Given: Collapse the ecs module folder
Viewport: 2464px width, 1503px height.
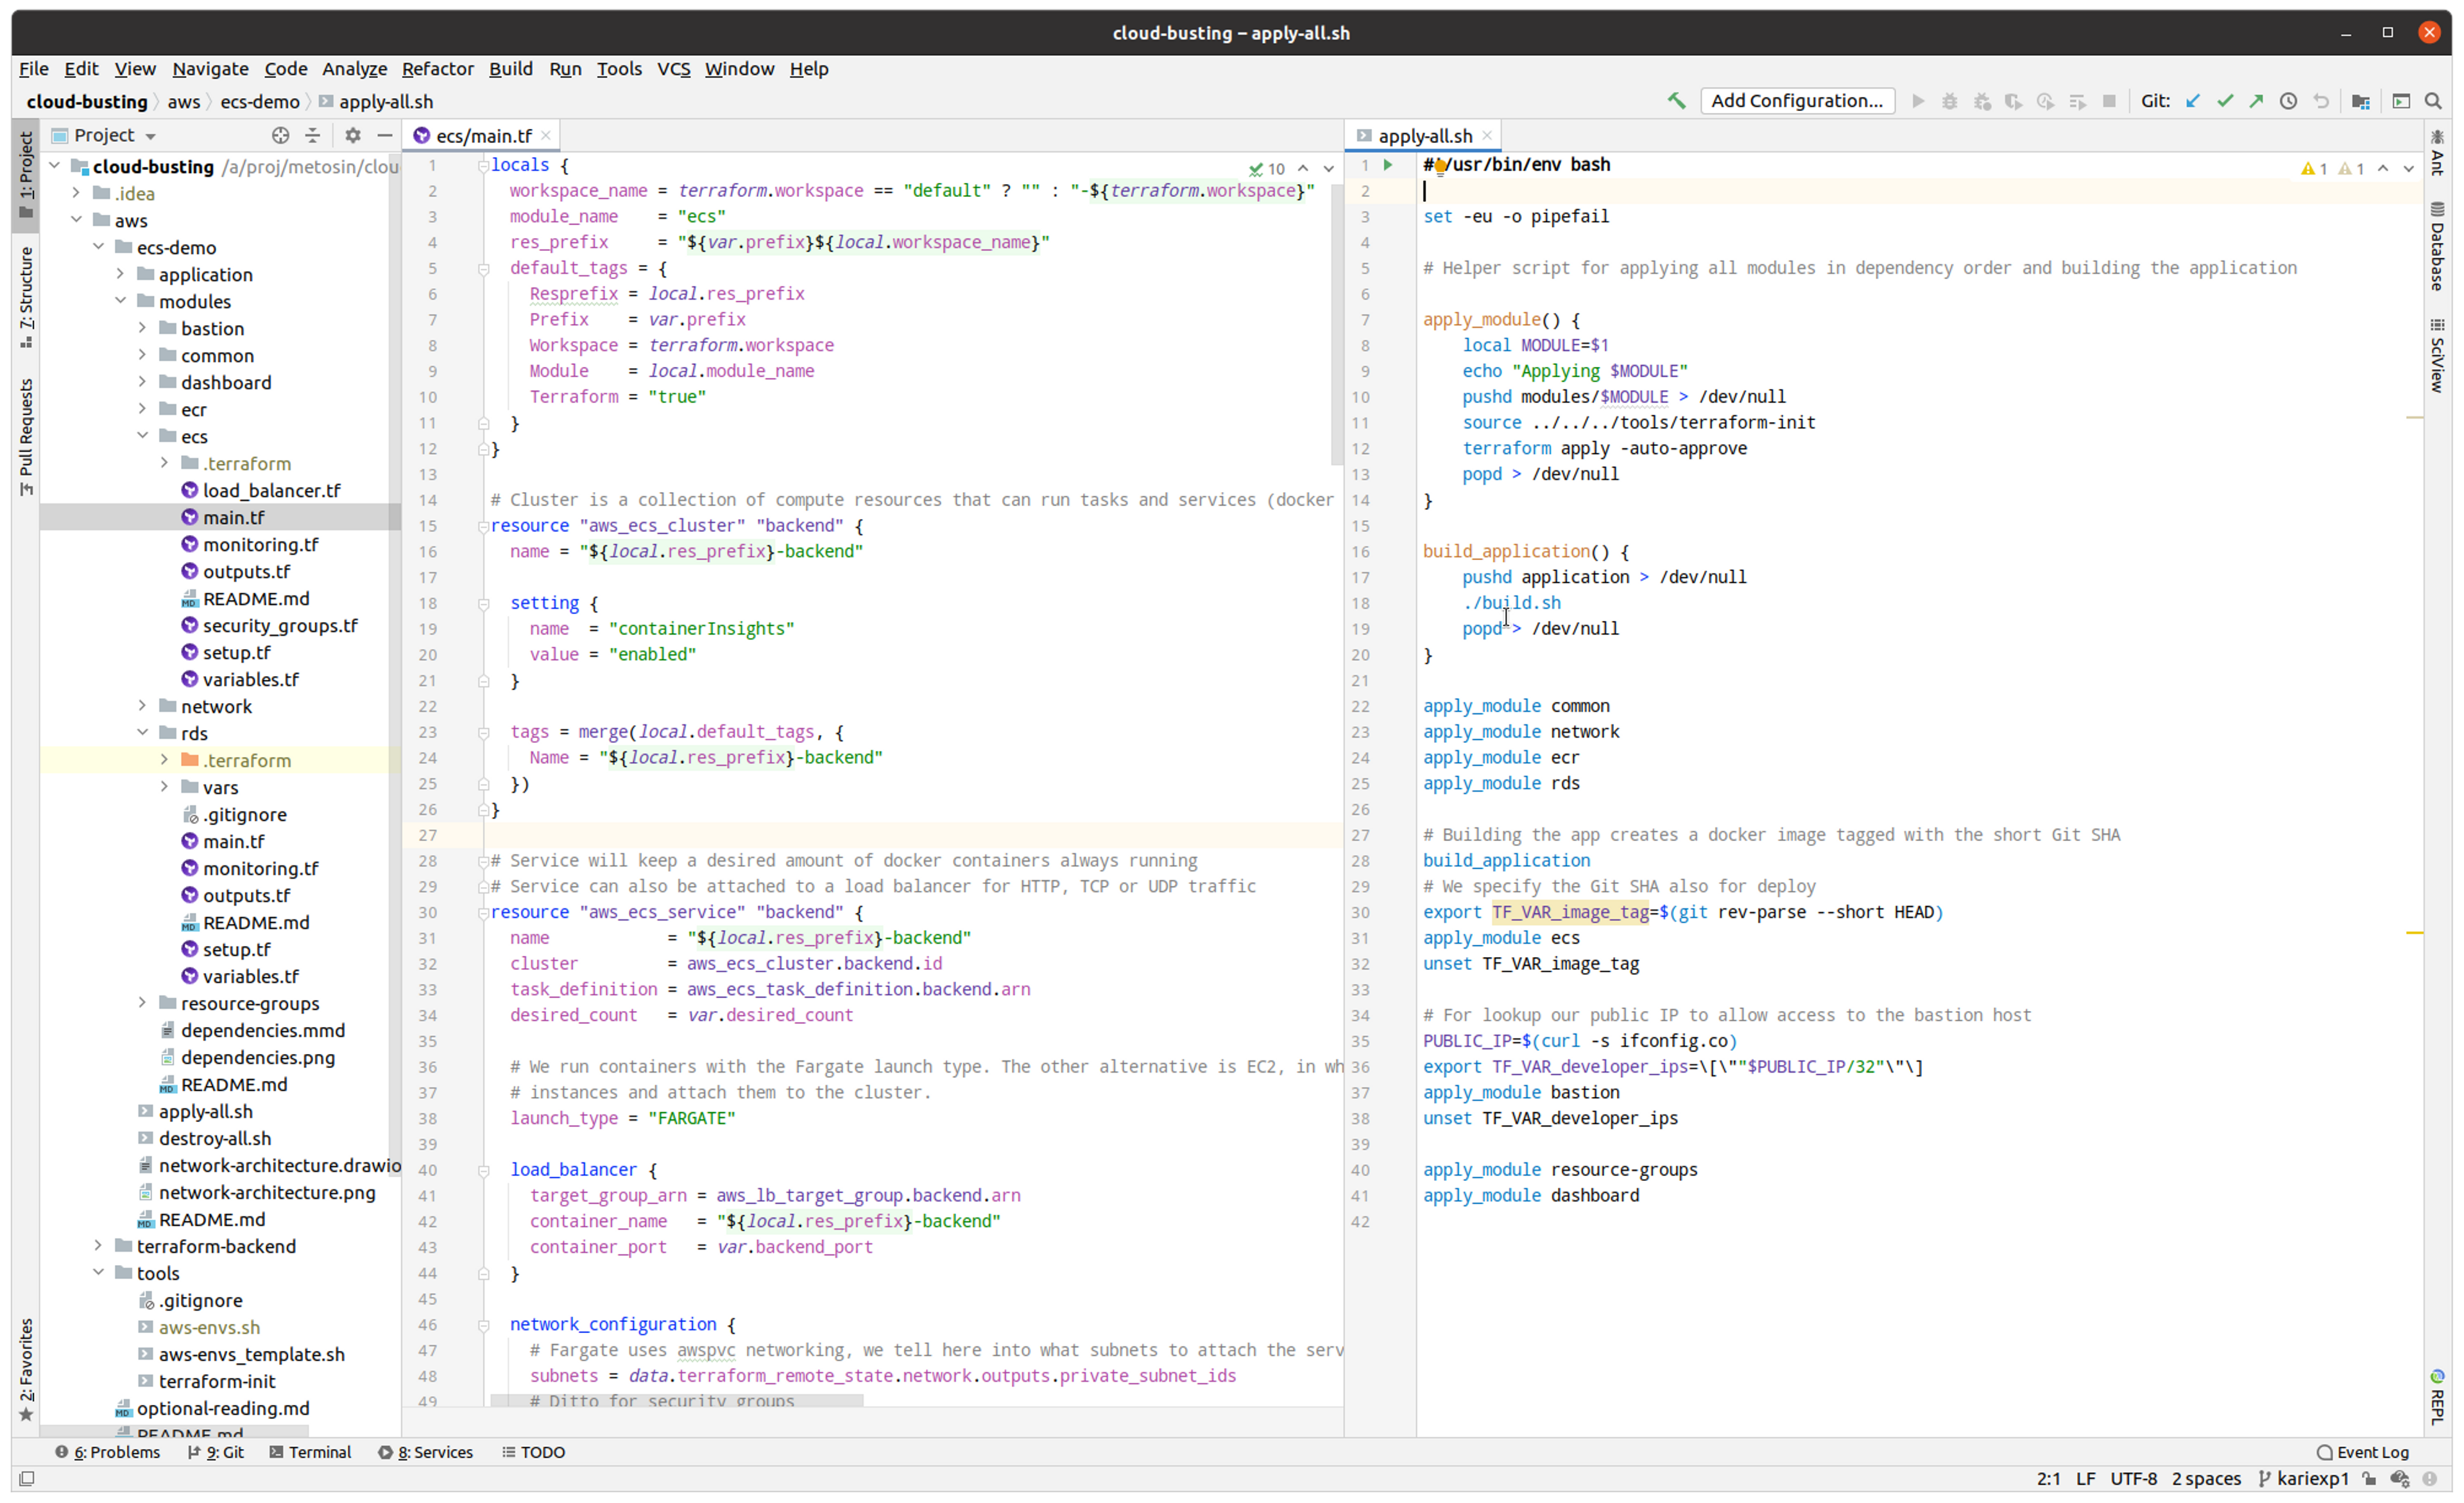Looking at the screenshot, I should (x=142, y=436).
